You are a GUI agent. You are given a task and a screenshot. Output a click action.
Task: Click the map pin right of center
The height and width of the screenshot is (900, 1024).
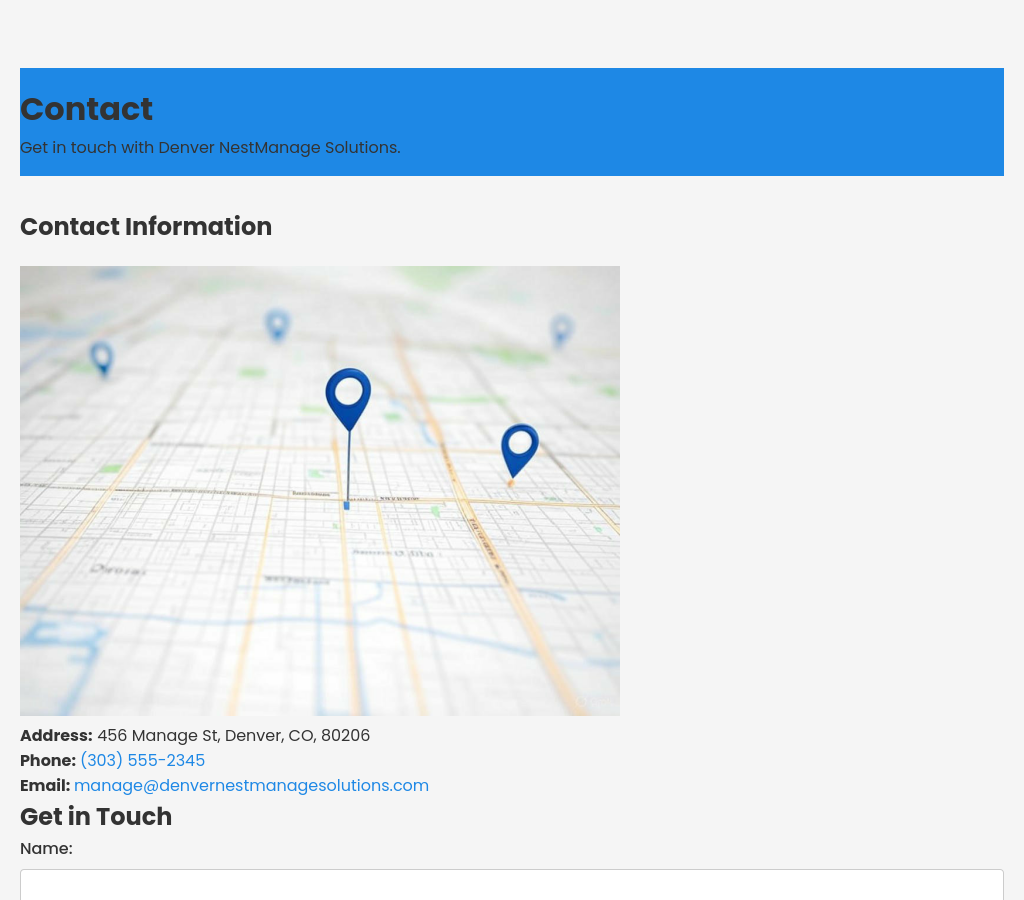[x=519, y=447]
